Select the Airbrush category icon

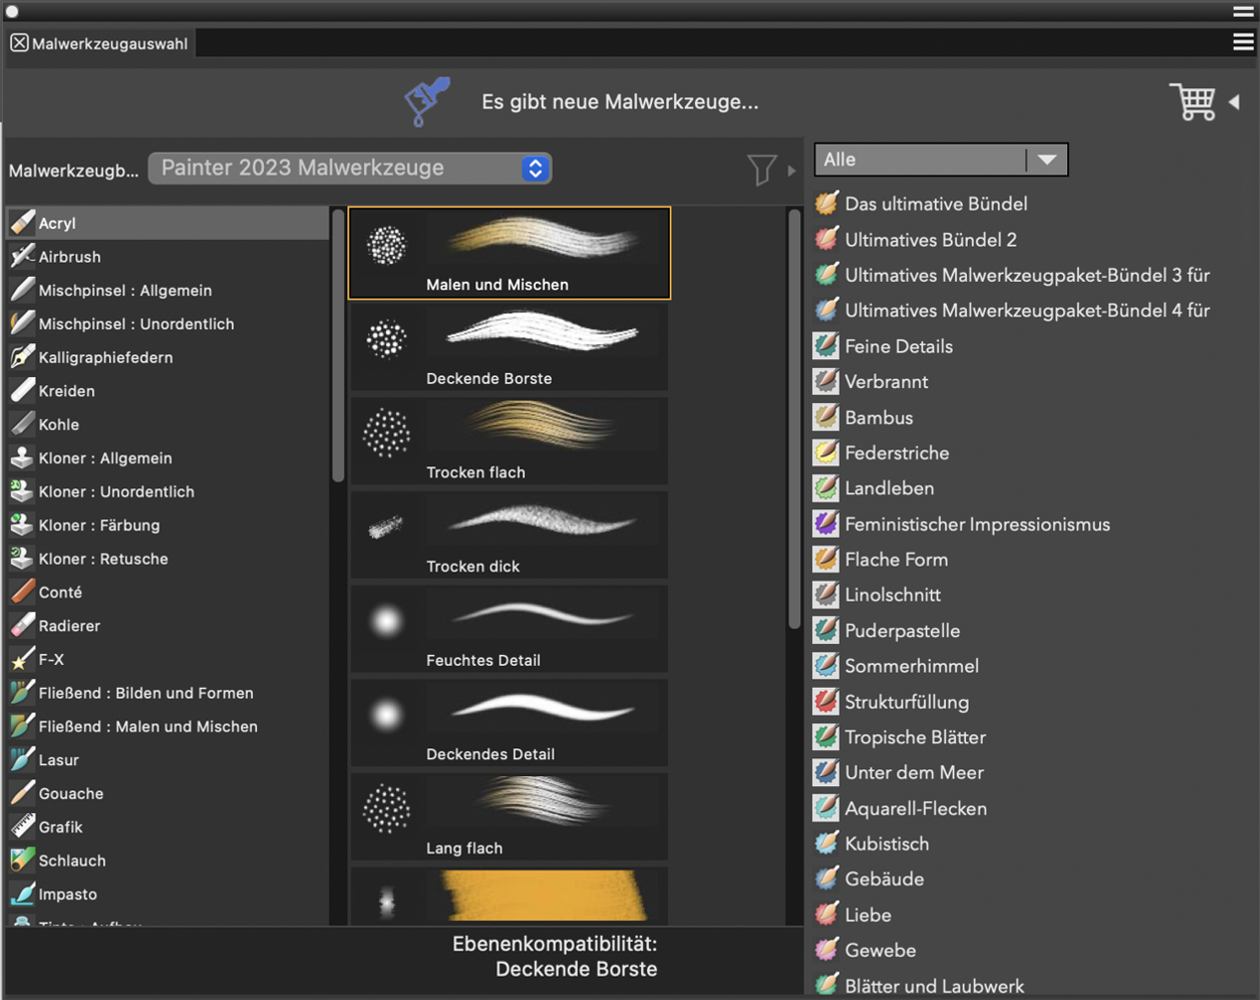(22, 257)
